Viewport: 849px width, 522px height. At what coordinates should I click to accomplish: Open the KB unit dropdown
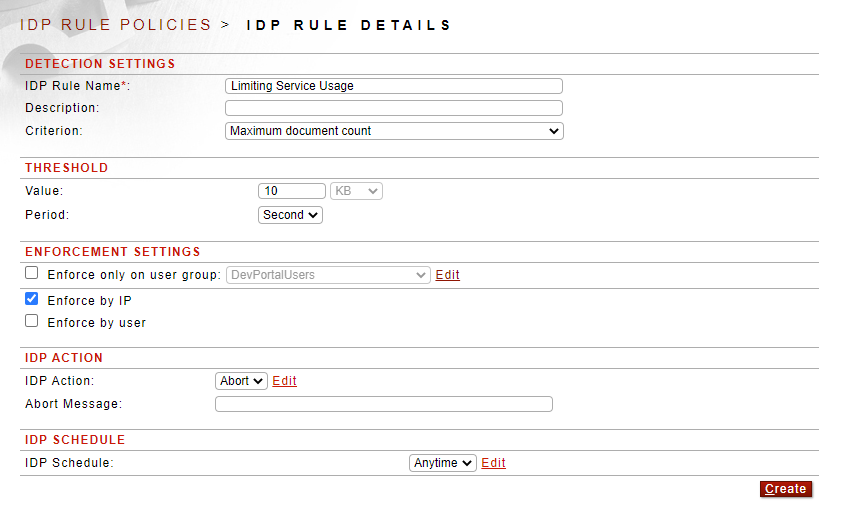[356, 191]
